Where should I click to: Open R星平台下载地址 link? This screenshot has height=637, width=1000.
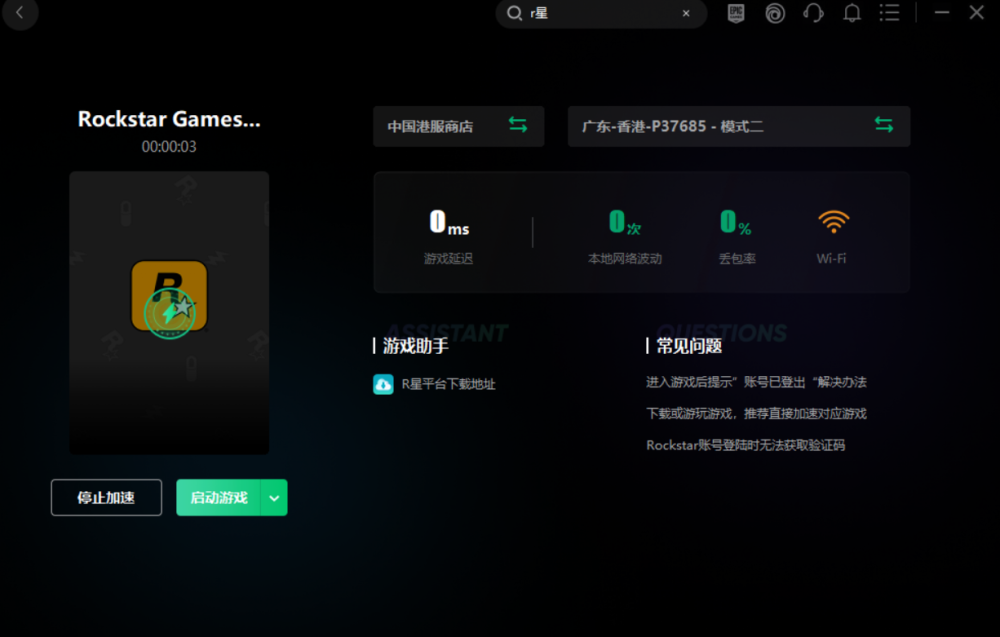click(448, 384)
